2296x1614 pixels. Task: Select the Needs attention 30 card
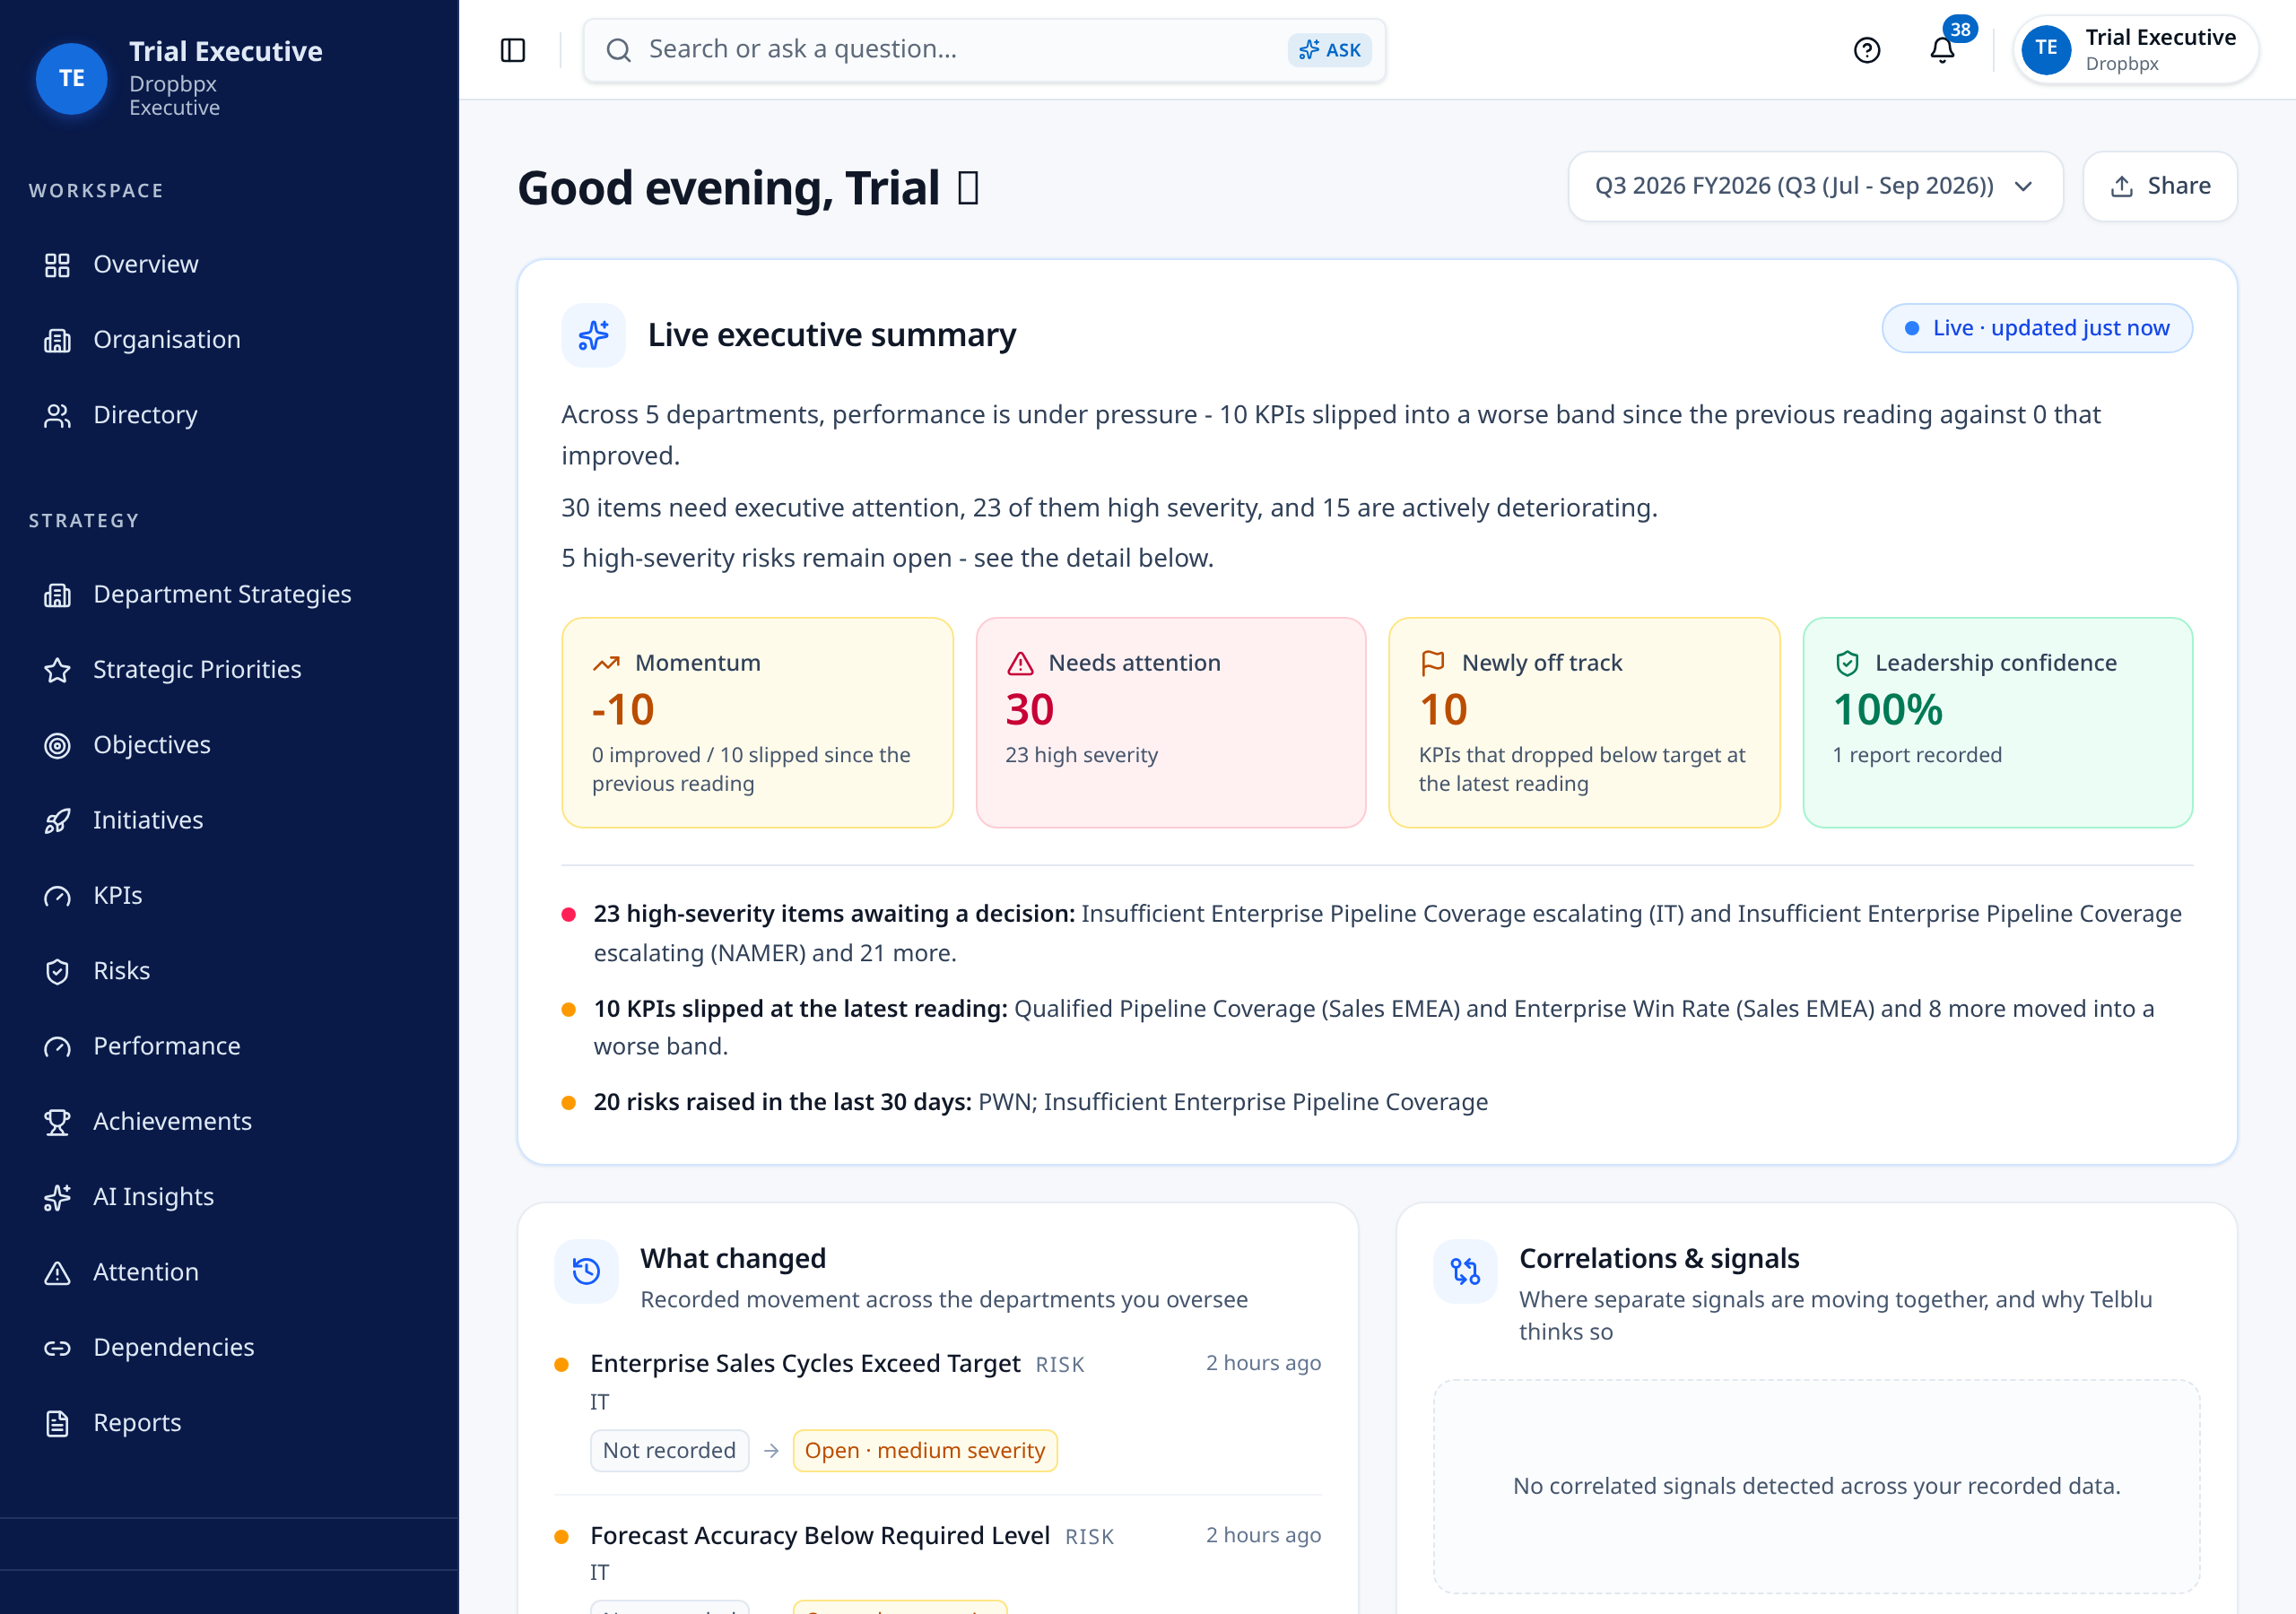[1171, 723]
